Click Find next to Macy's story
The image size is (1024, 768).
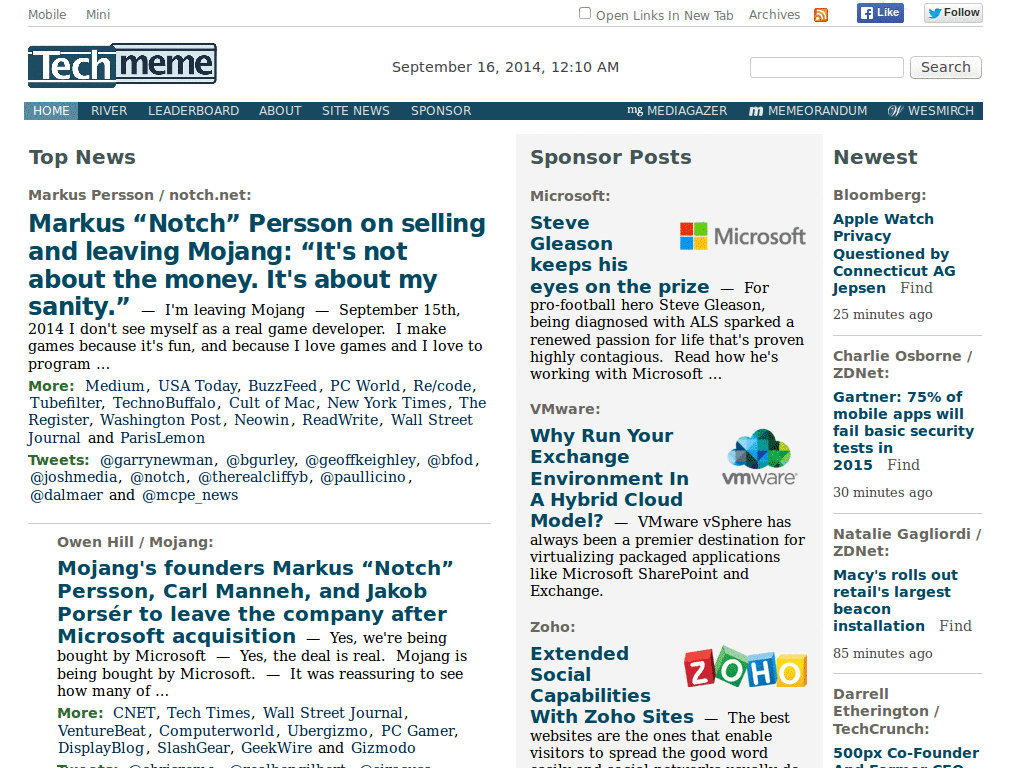click(x=955, y=626)
